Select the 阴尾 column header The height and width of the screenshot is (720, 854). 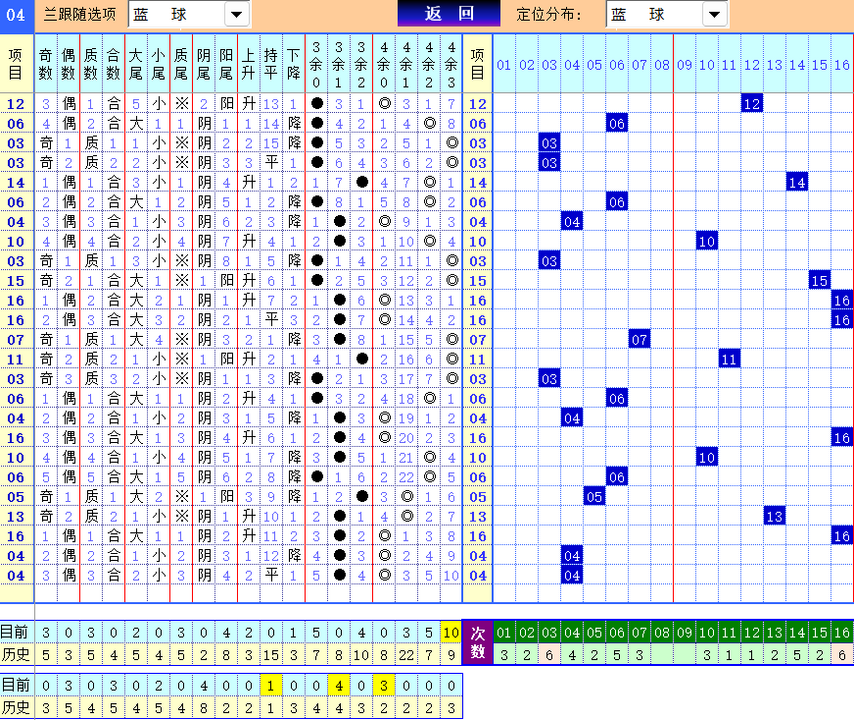pos(204,64)
